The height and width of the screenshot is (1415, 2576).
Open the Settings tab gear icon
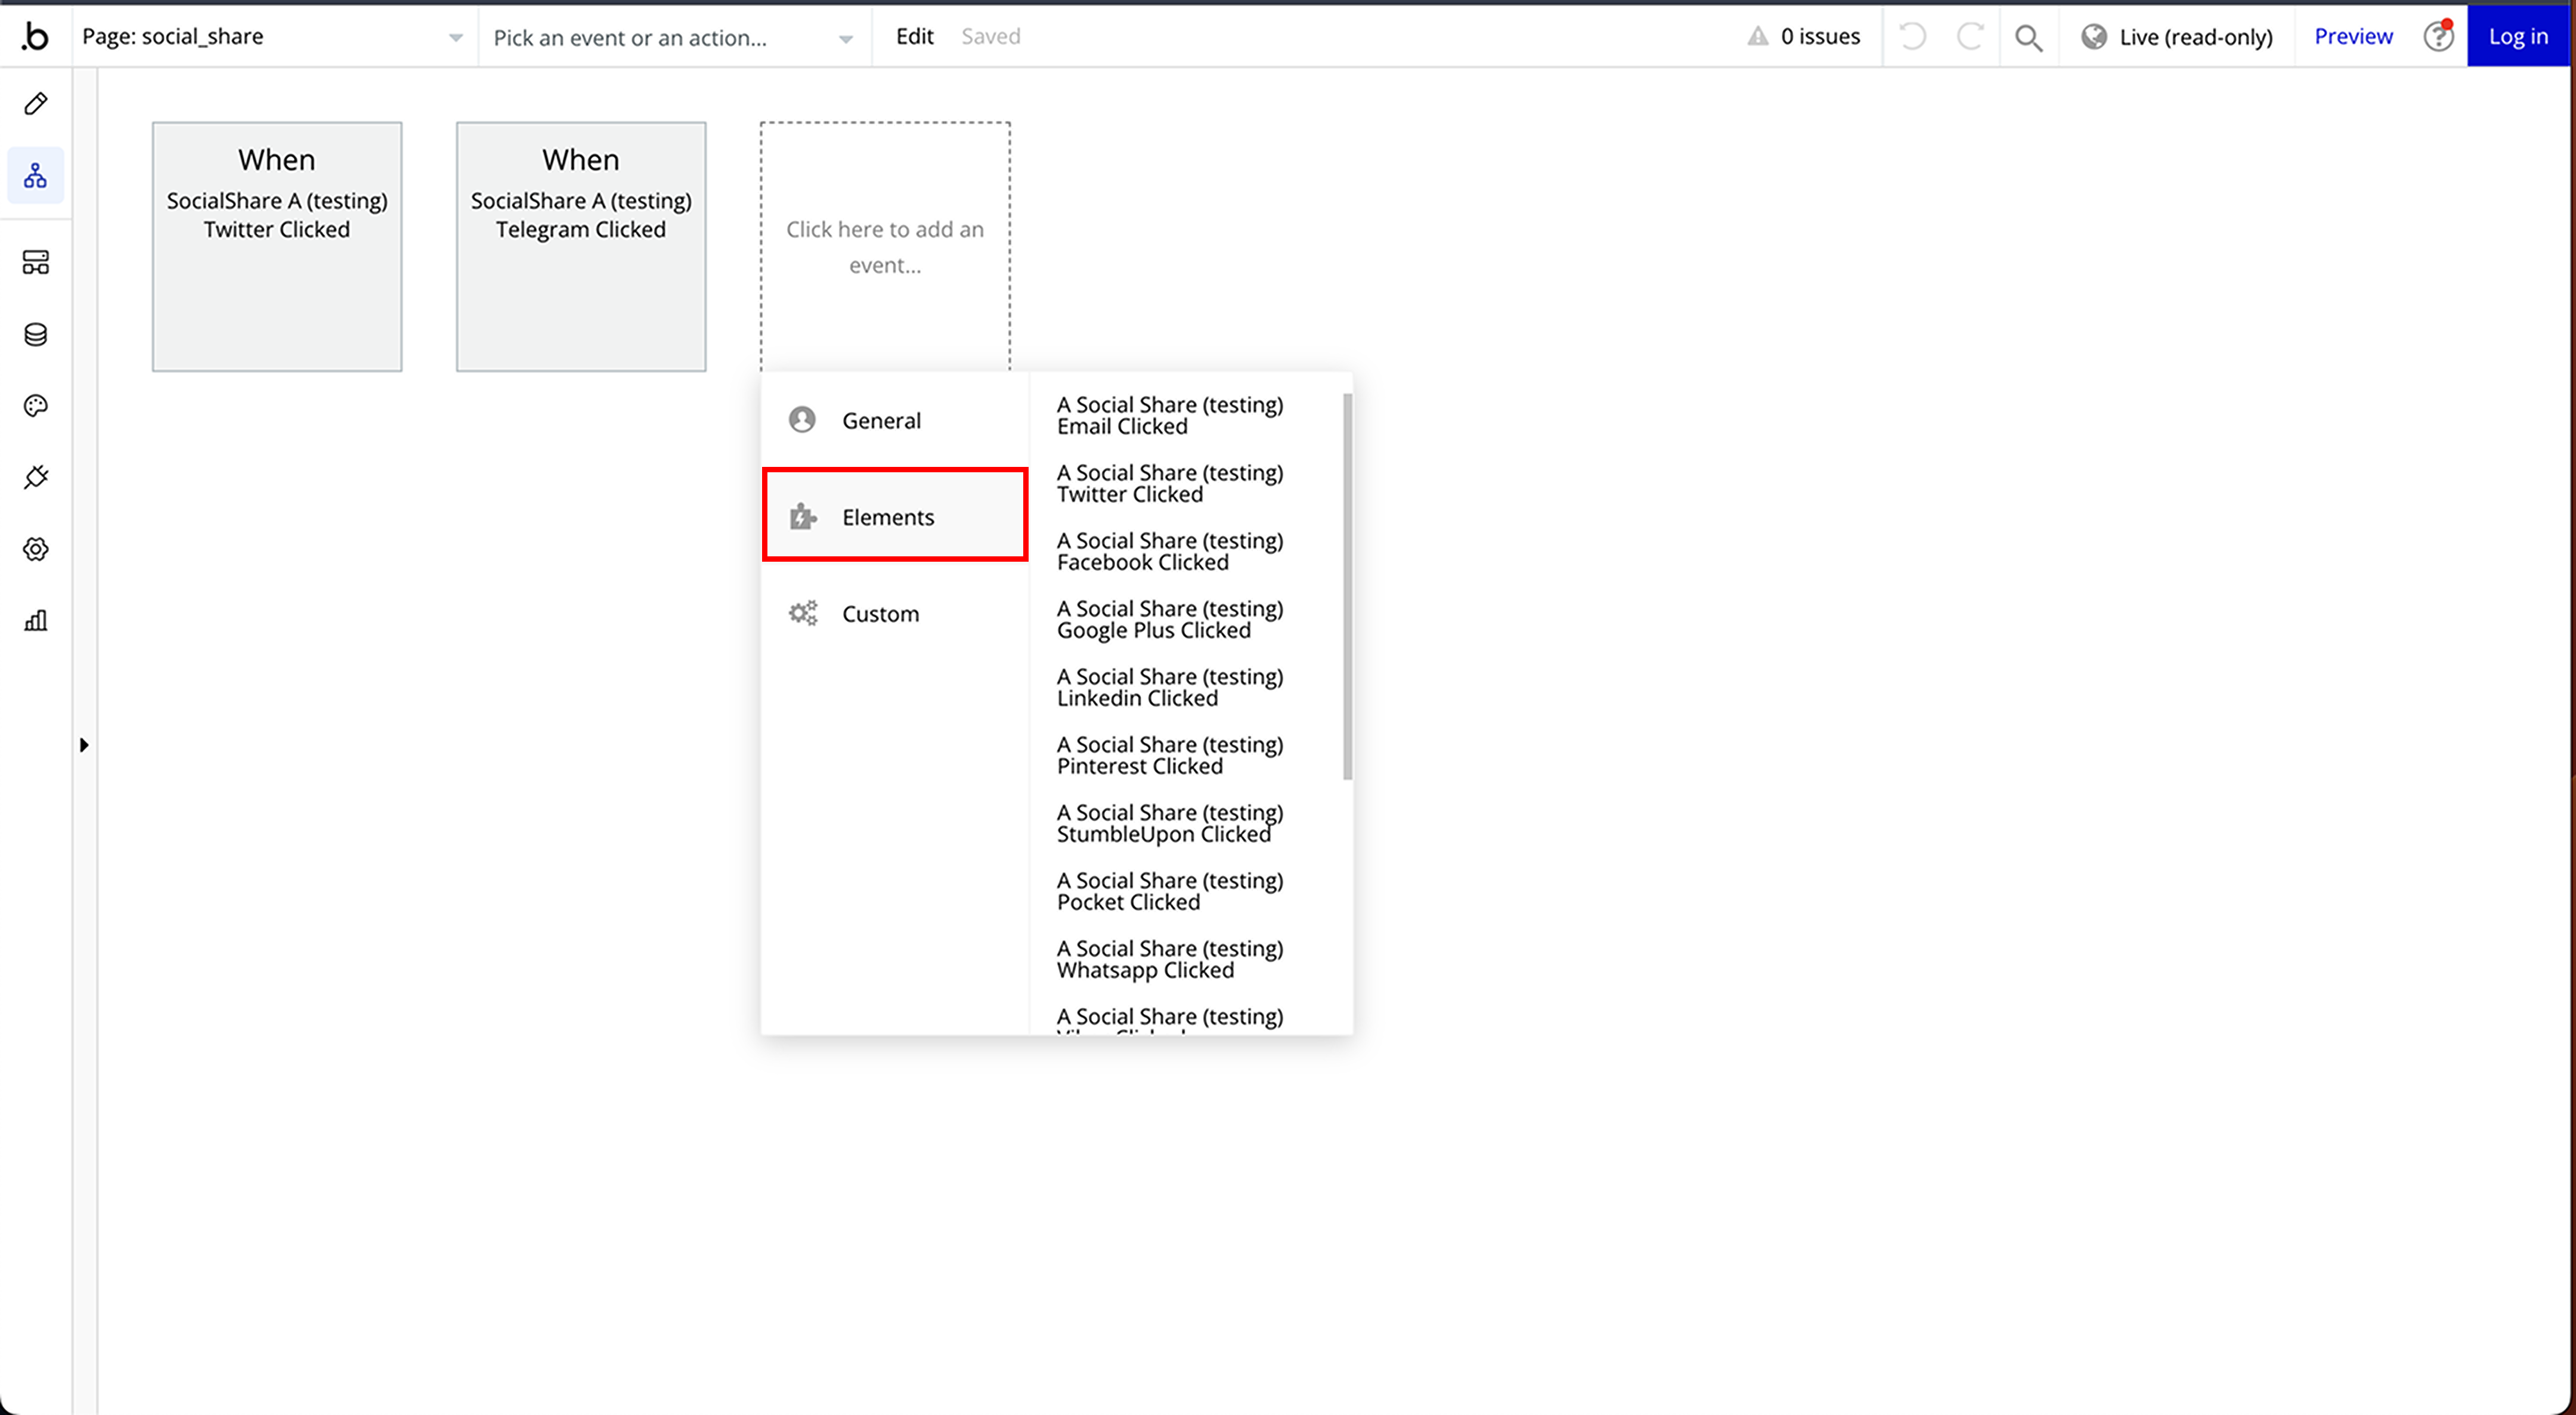36,549
